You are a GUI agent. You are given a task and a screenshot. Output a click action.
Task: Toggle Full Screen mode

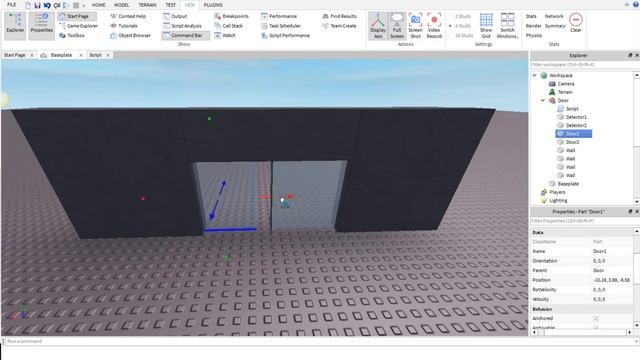pyautogui.click(x=397, y=26)
